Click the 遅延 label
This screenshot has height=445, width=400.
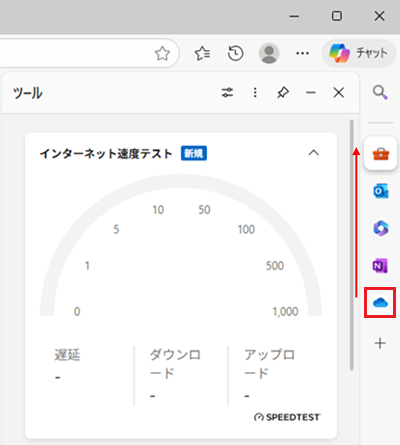tap(67, 355)
